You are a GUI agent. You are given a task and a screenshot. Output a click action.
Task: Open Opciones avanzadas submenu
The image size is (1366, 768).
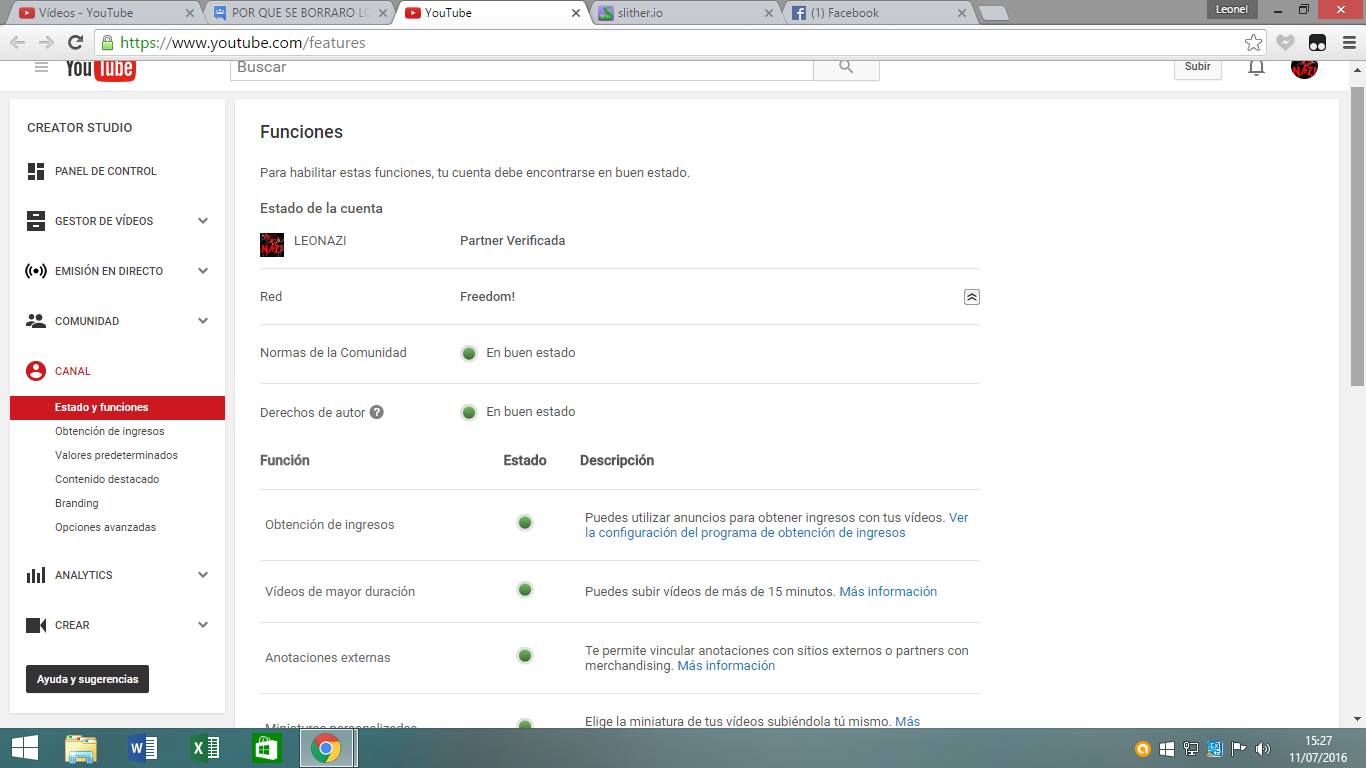tap(106, 527)
